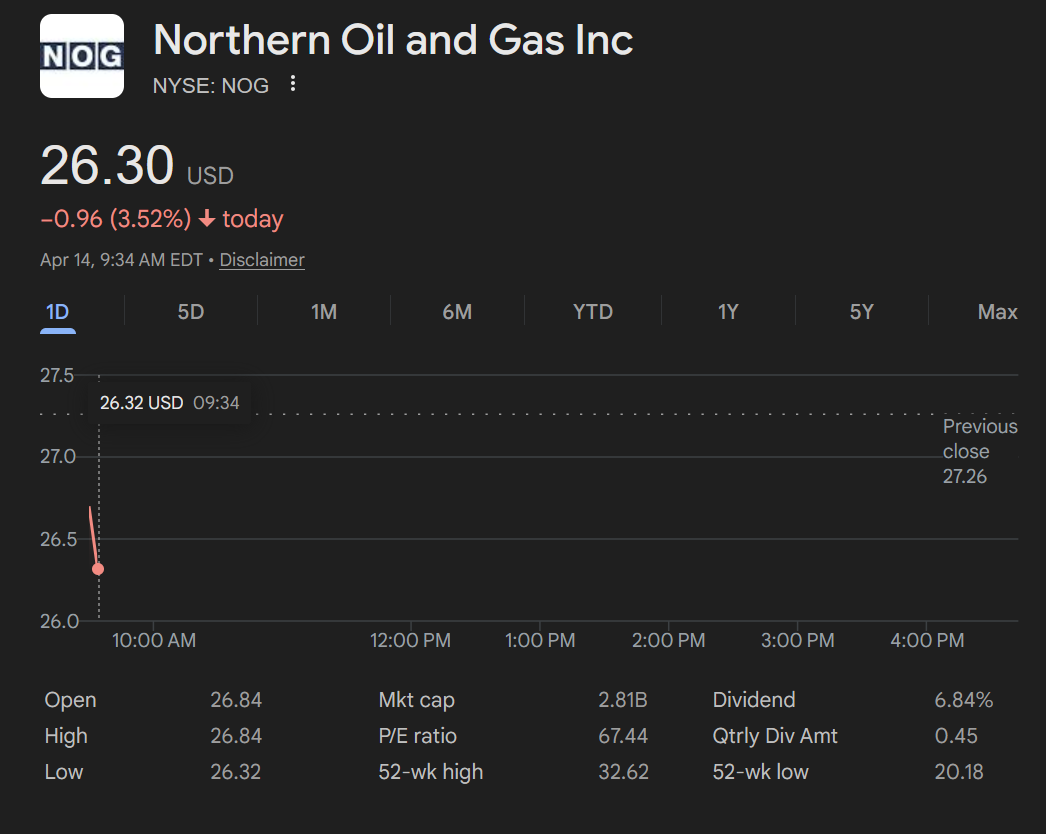Viewport: 1046px width, 834px height.
Task: Open the Disclaimer link
Action: (x=262, y=260)
